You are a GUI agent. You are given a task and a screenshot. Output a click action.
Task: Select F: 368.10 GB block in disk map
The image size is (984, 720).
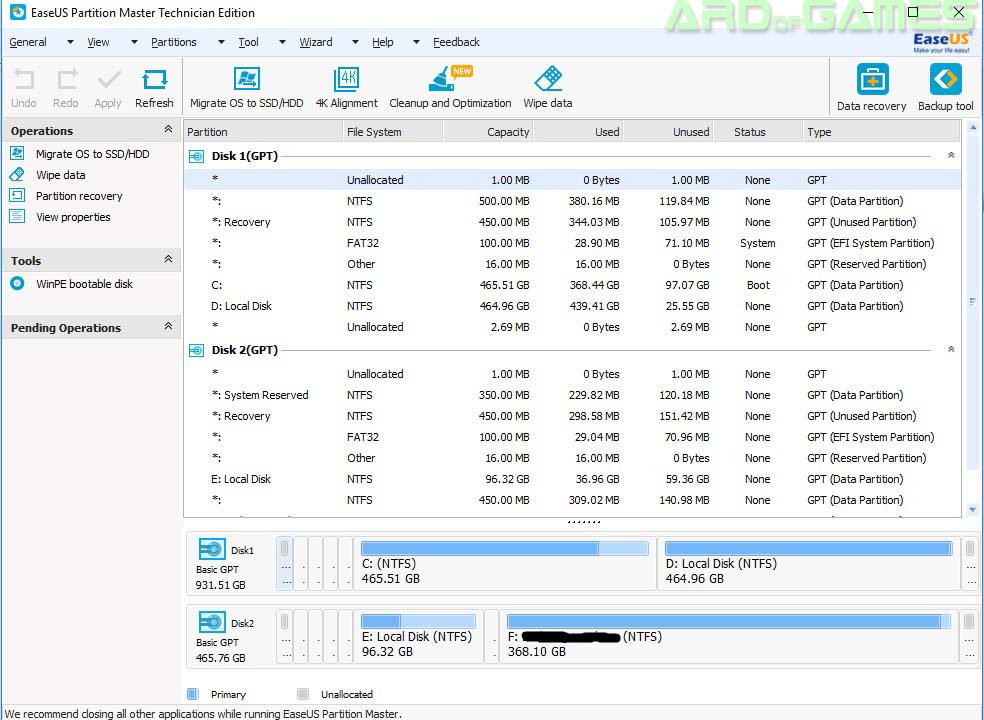click(729, 637)
